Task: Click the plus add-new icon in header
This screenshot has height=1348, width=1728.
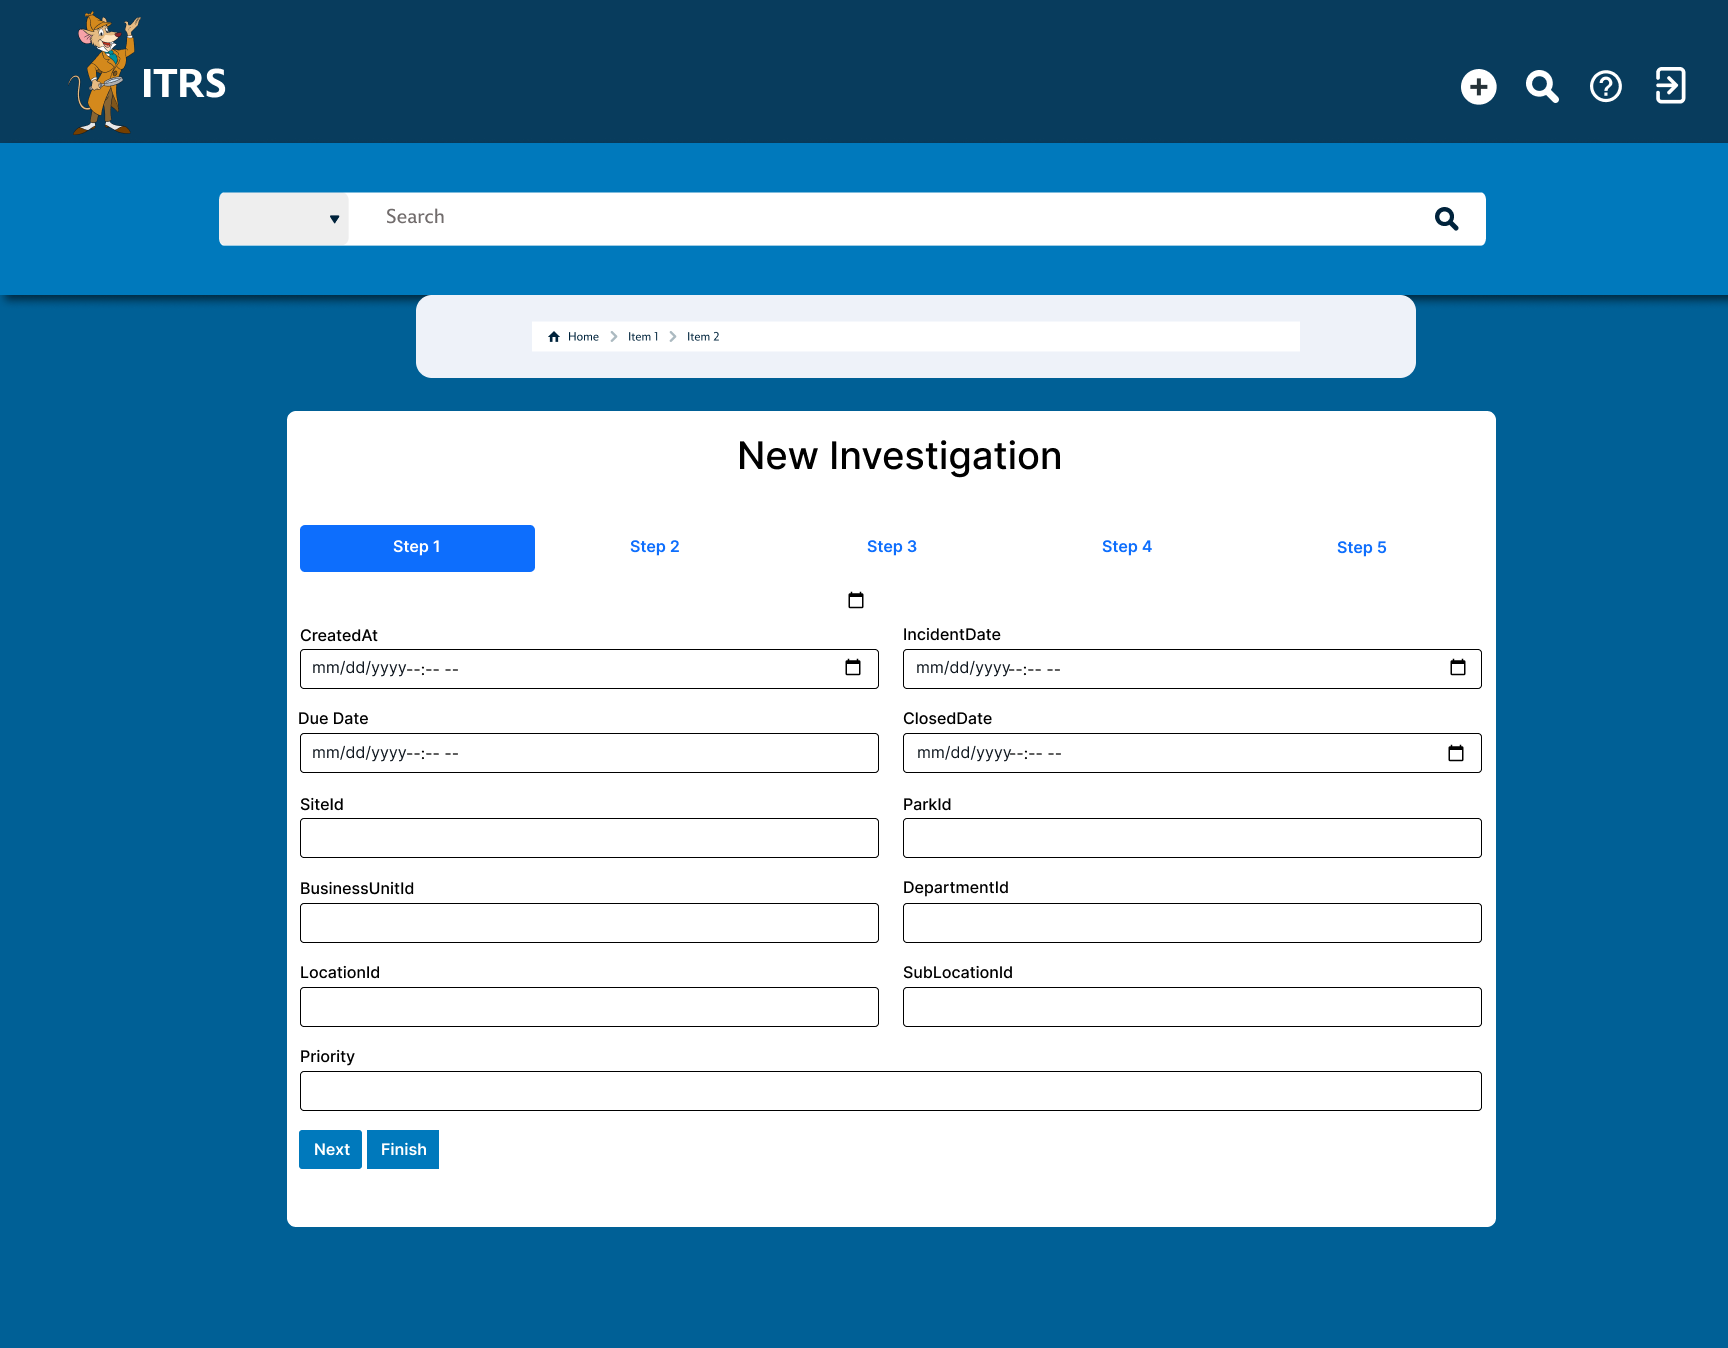Action: [x=1478, y=87]
